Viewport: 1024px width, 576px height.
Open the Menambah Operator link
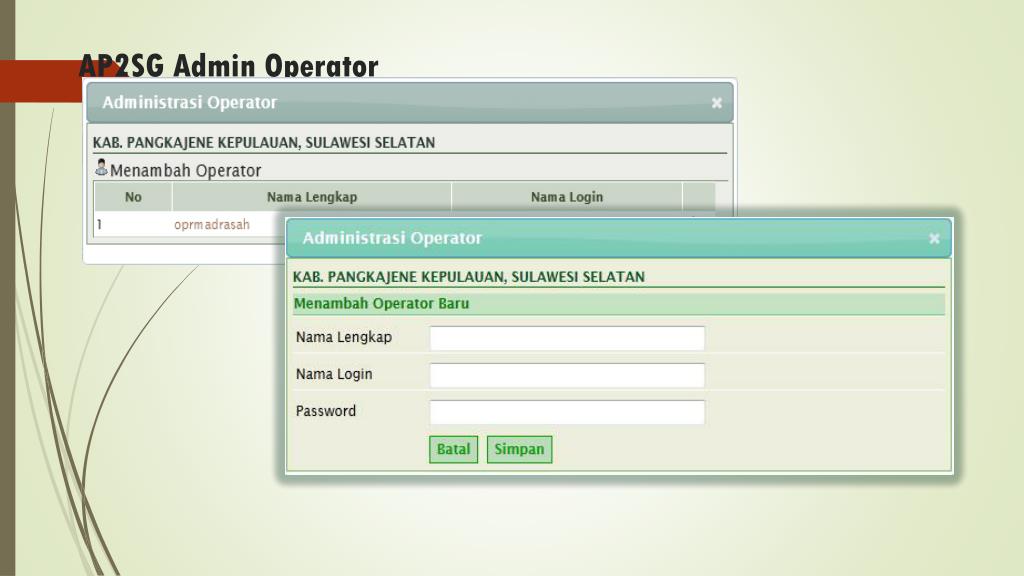tap(185, 170)
